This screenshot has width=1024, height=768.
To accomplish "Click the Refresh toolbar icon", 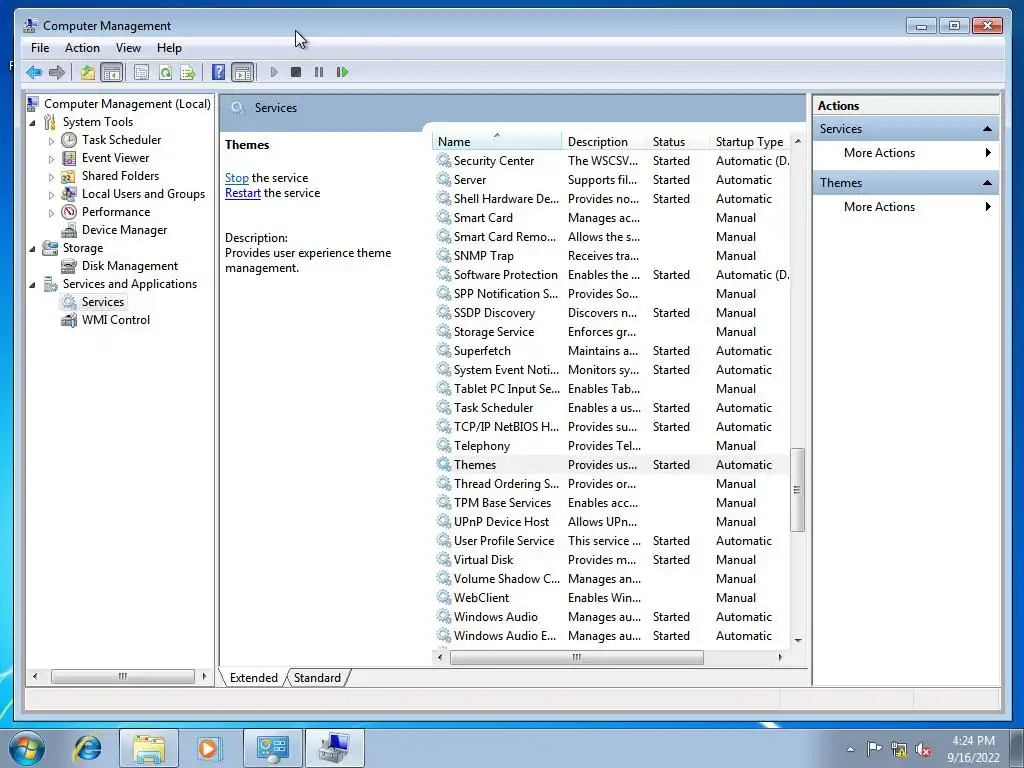I will coord(165,72).
